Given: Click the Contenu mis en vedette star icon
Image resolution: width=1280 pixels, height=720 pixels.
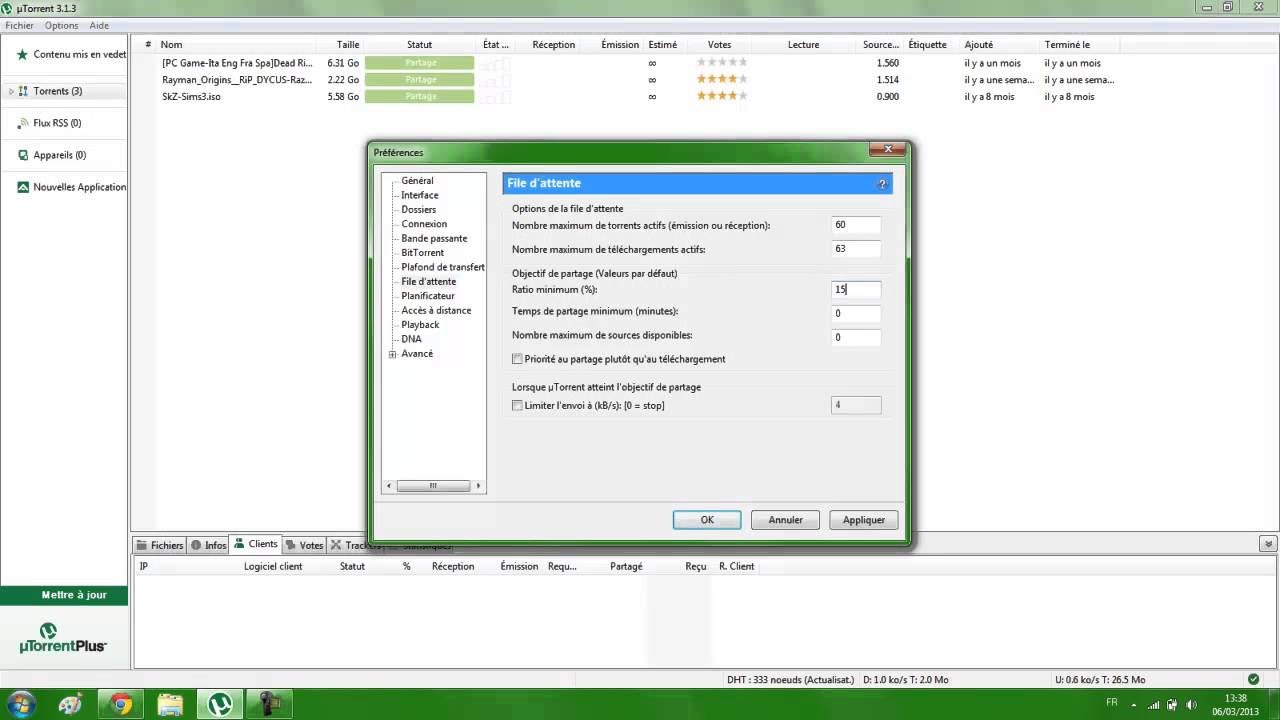Looking at the screenshot, I should pyautogui.click(x=22, y=55).
